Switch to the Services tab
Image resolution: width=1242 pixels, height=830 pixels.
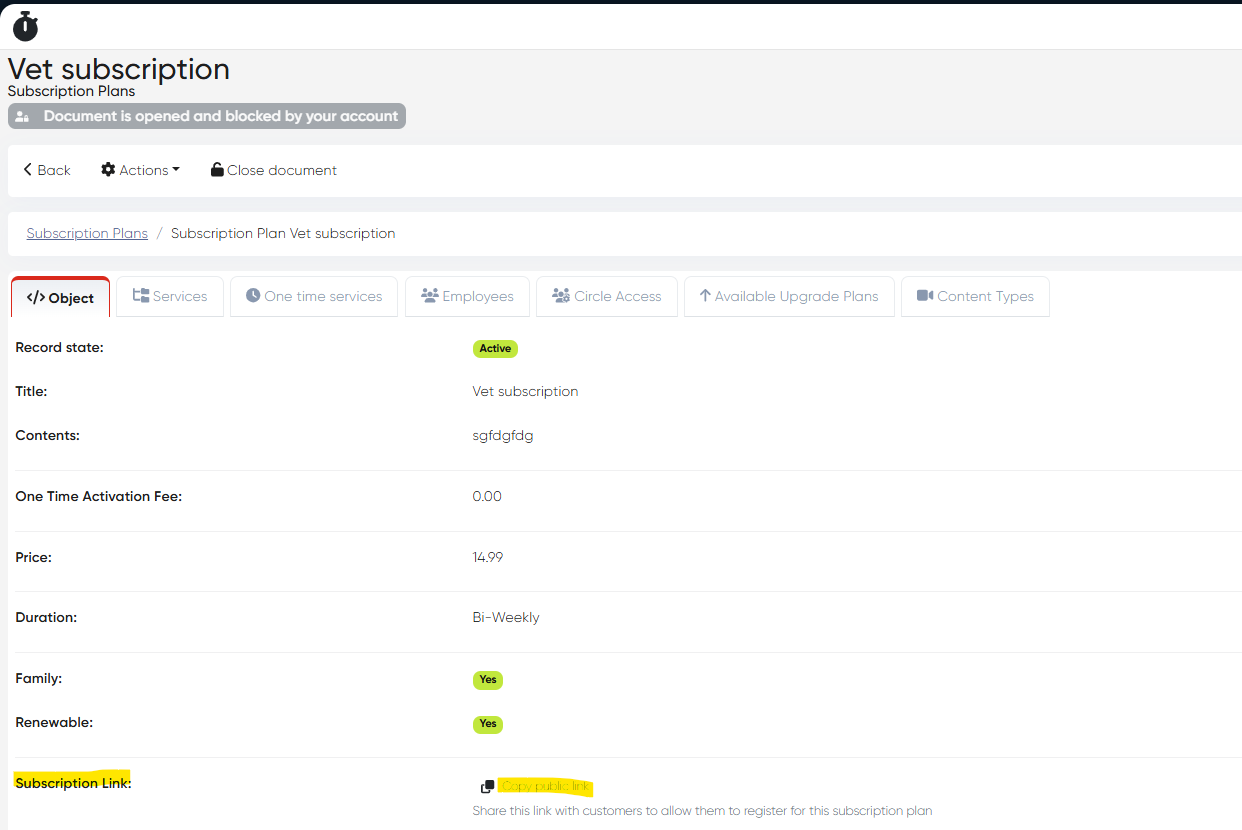click(170, 296)
